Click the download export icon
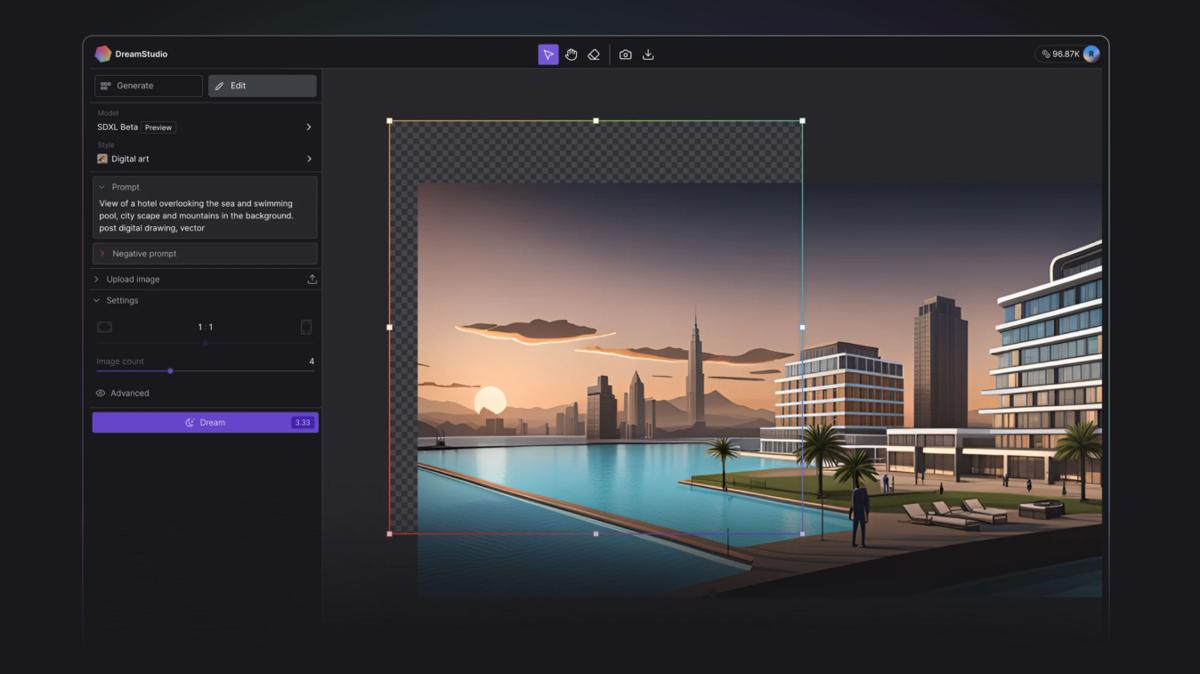Screen dimensions: 1200x674 (648, 55)
